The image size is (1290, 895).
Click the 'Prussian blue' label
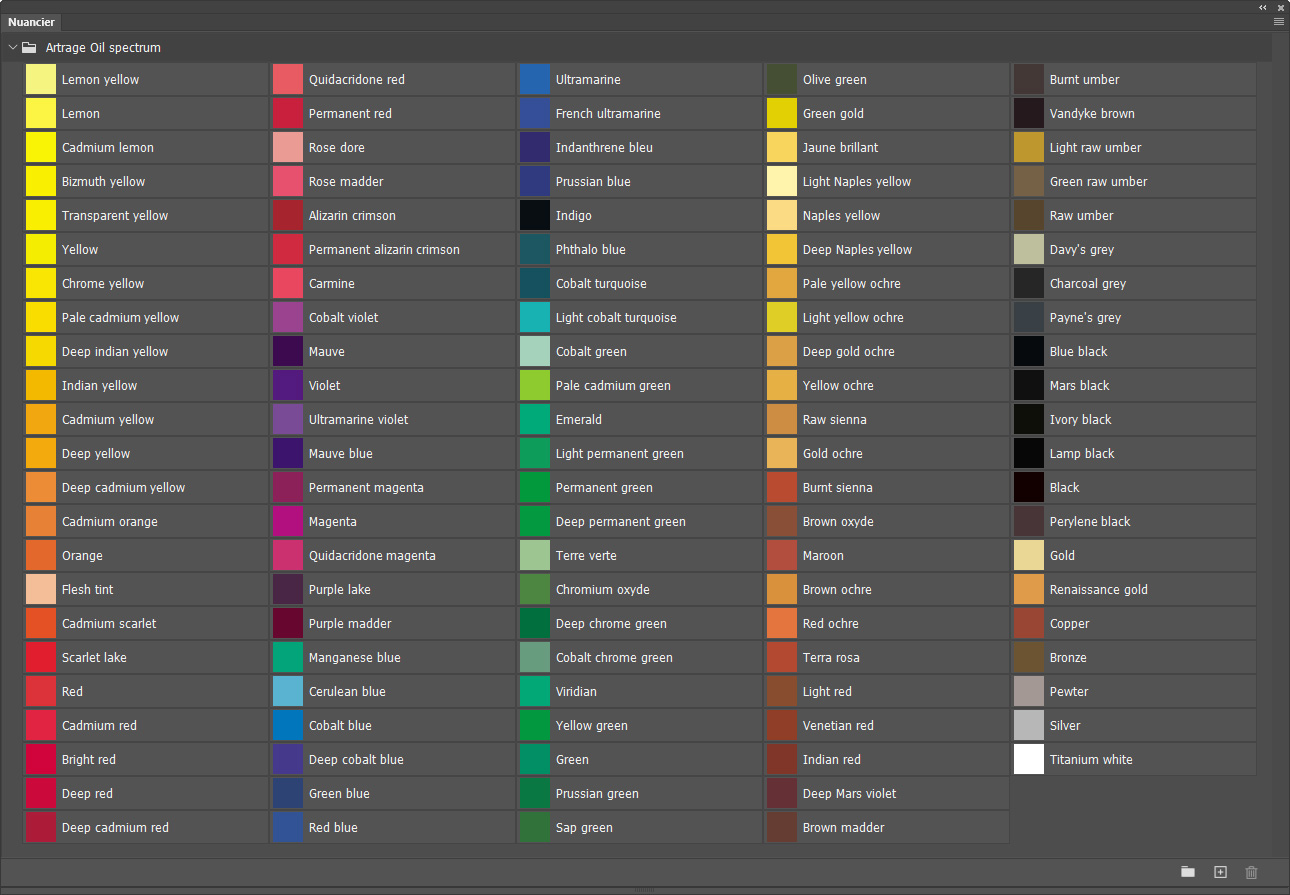(x=593, y=182)
